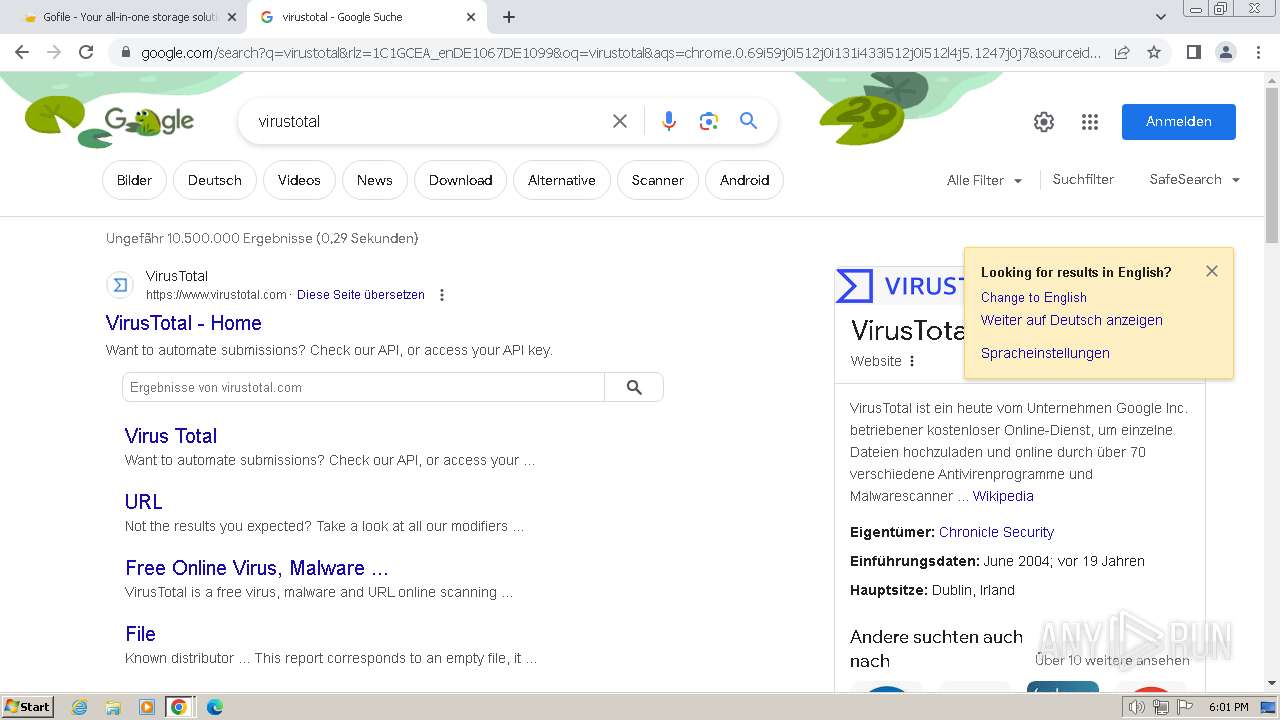Select the Bilder filter chip
Image resolution: width=1280 pixels, height=720 pixels.
tap(134, 180)
